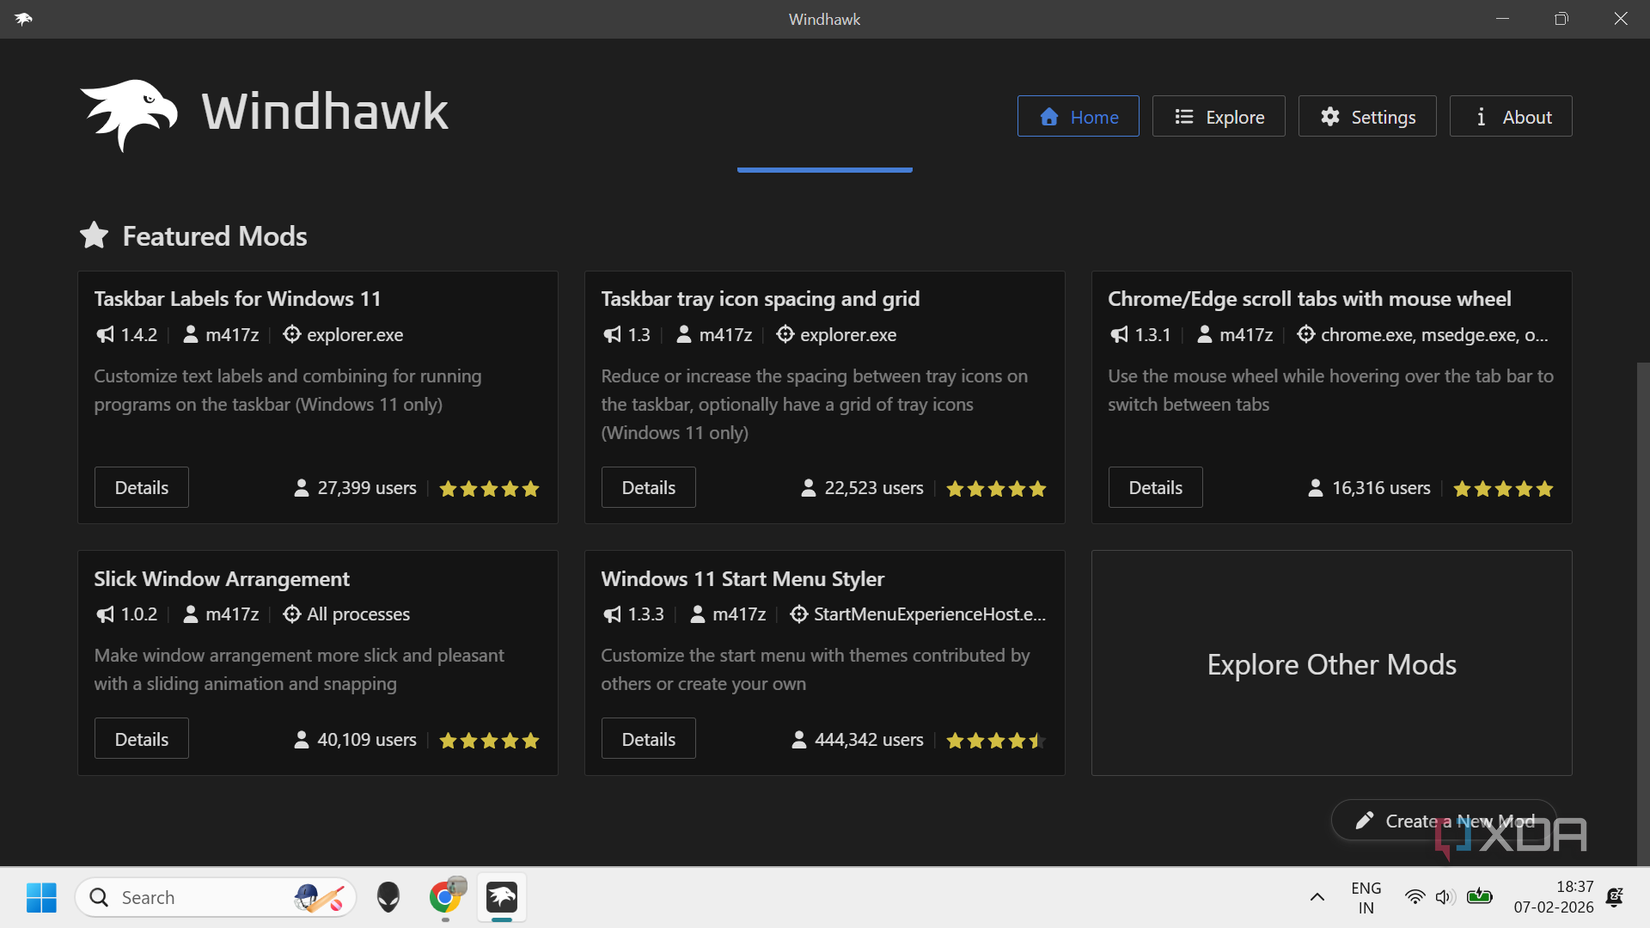Open Details for Windows 11 Start Menu Styler
1650x928 pixels.
click(648, 739)
